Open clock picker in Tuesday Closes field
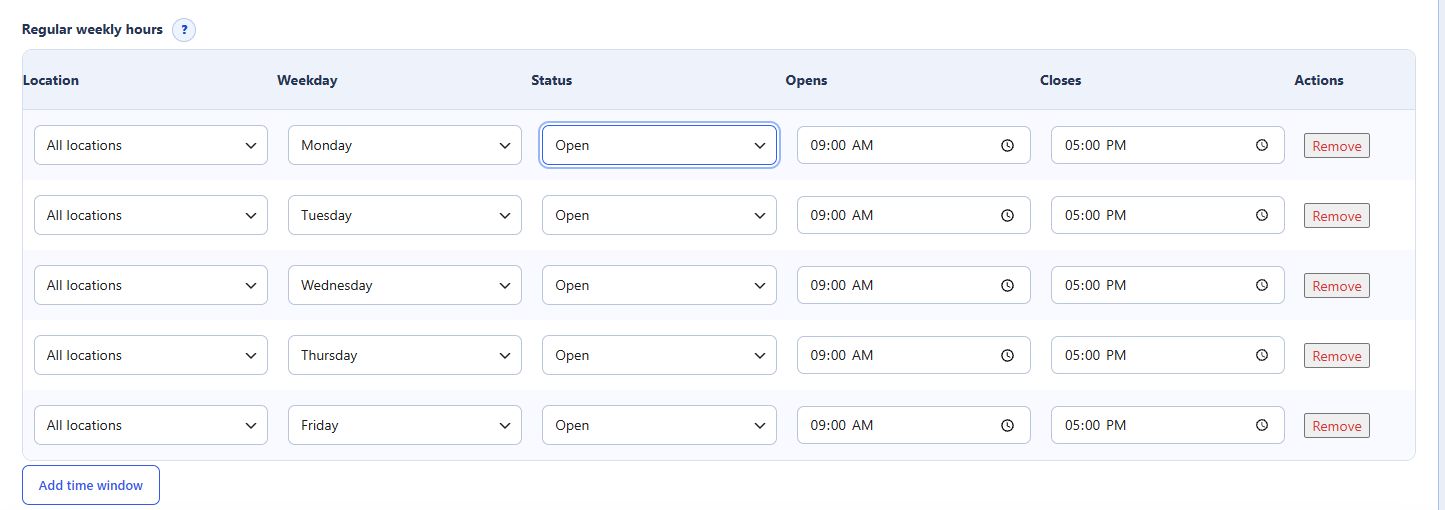Viewport: 1445px width, 510px height. [1262, 215]
